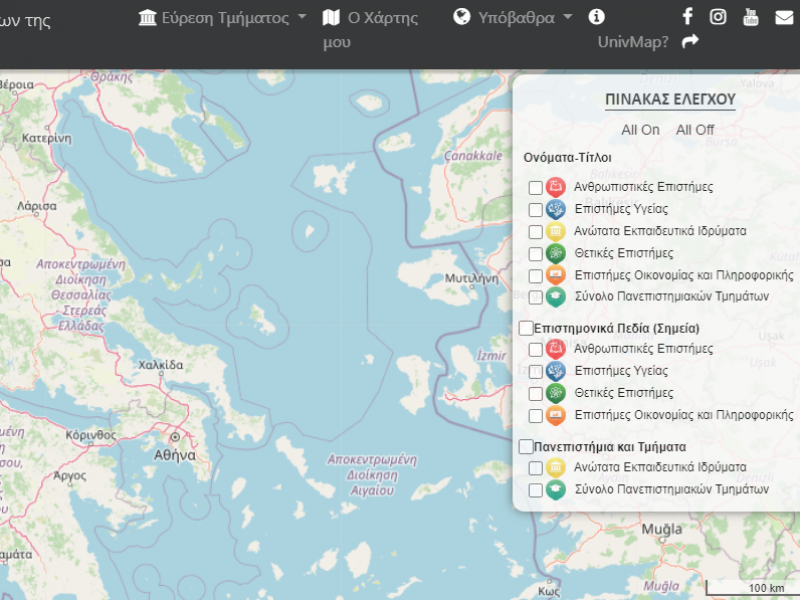Check Θετικές Επιστήμες box under Ονόματα-Τίτλοι
This screenshot has height=600, width=800.
(535, 254)
